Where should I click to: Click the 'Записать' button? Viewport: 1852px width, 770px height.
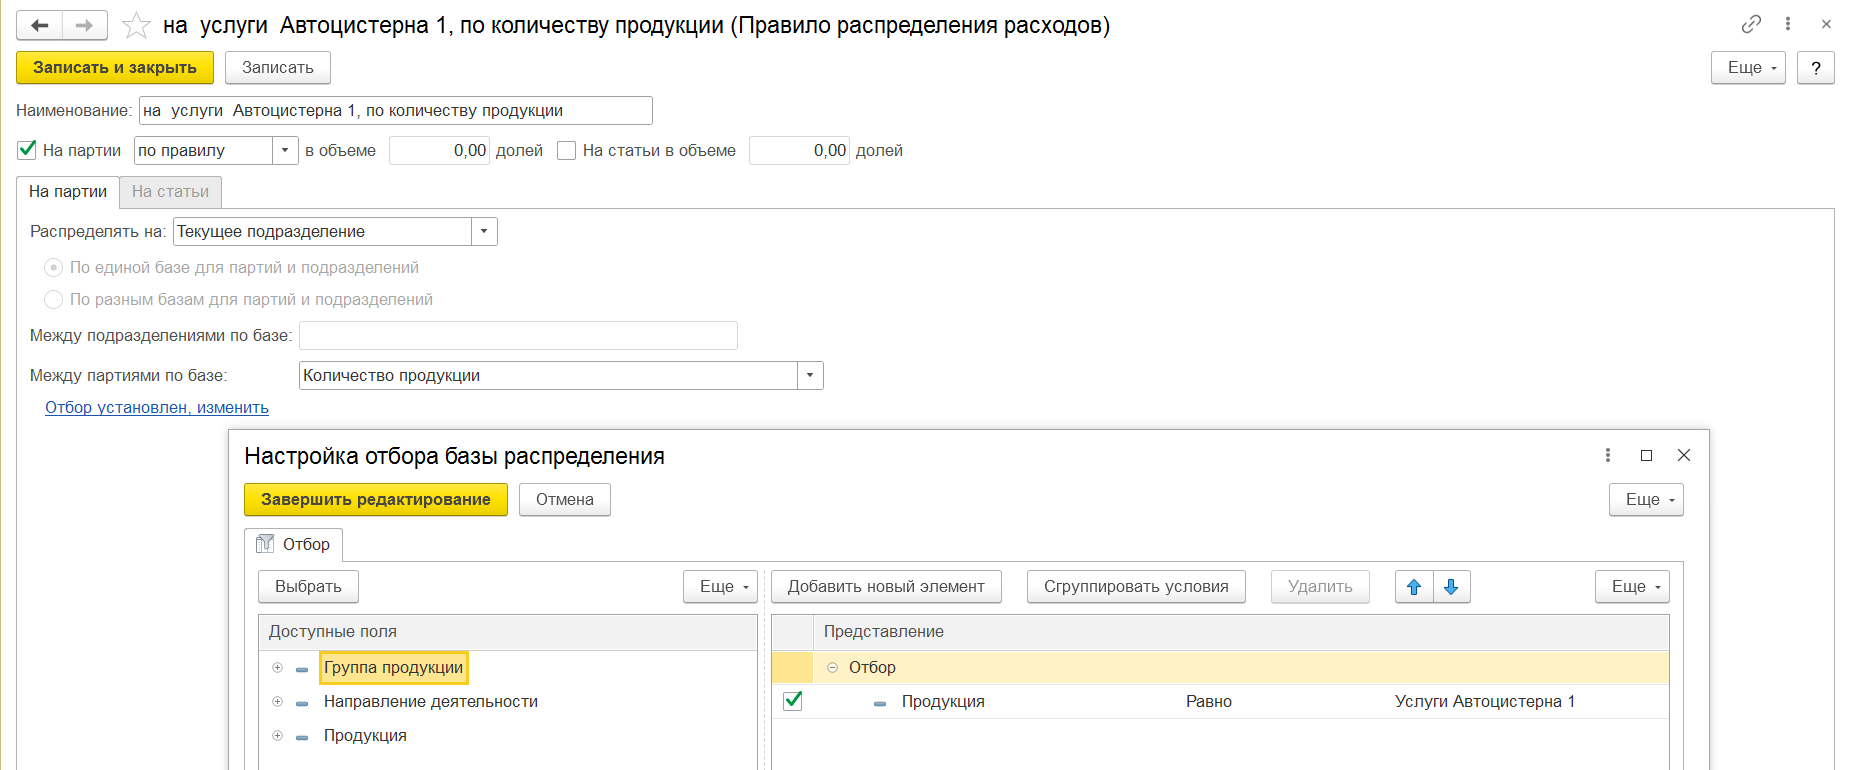278,68
